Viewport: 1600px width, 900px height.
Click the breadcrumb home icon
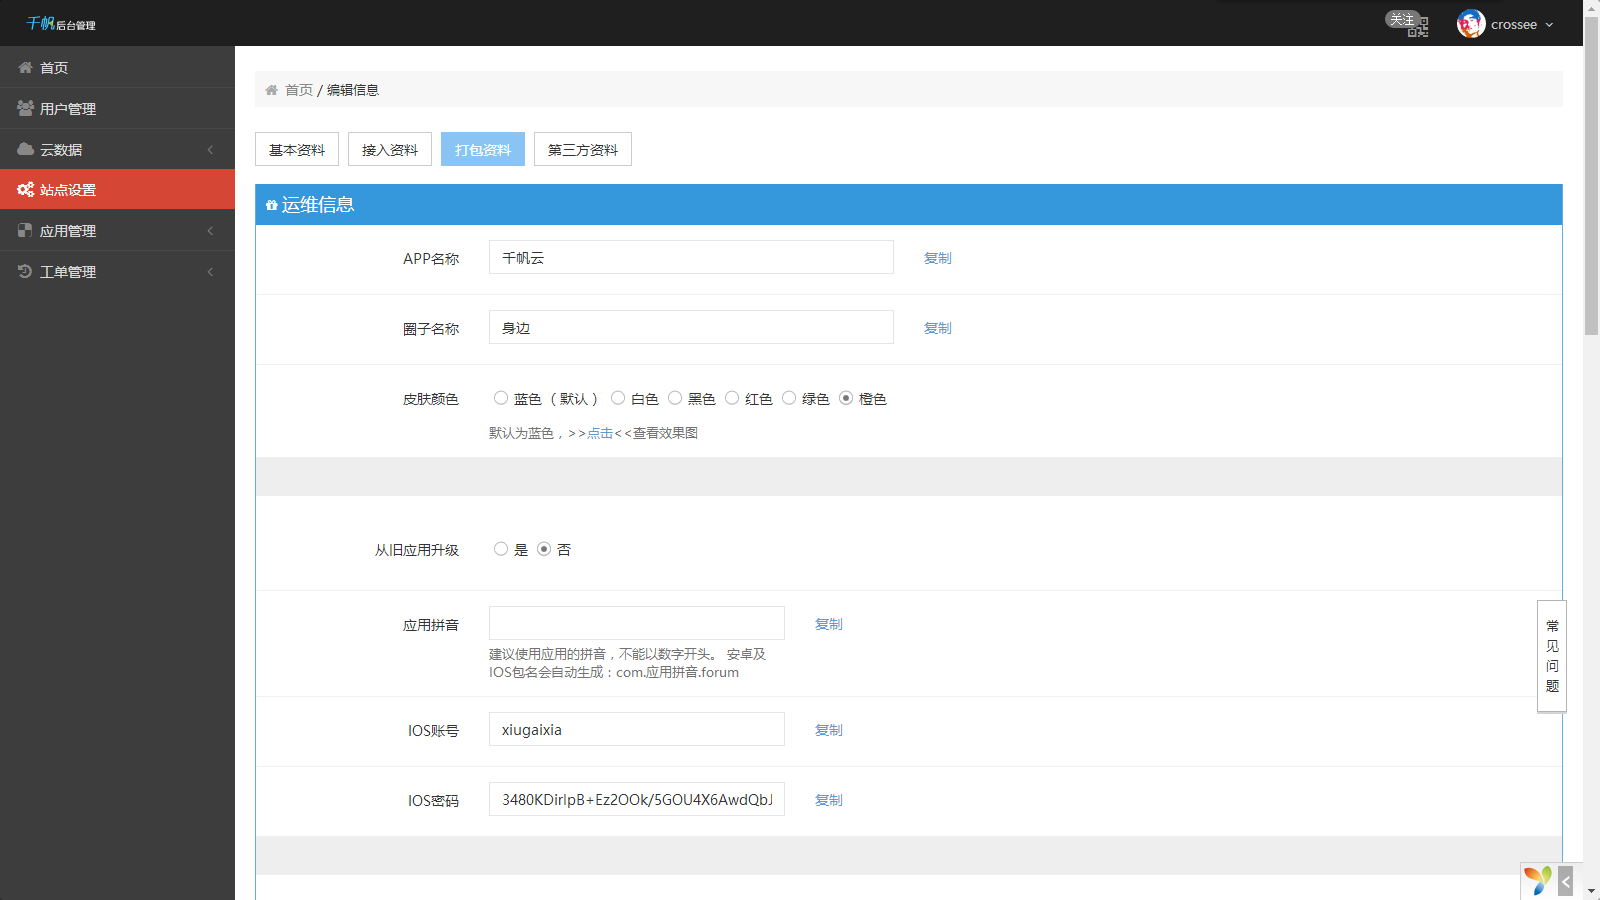(271, 90)
